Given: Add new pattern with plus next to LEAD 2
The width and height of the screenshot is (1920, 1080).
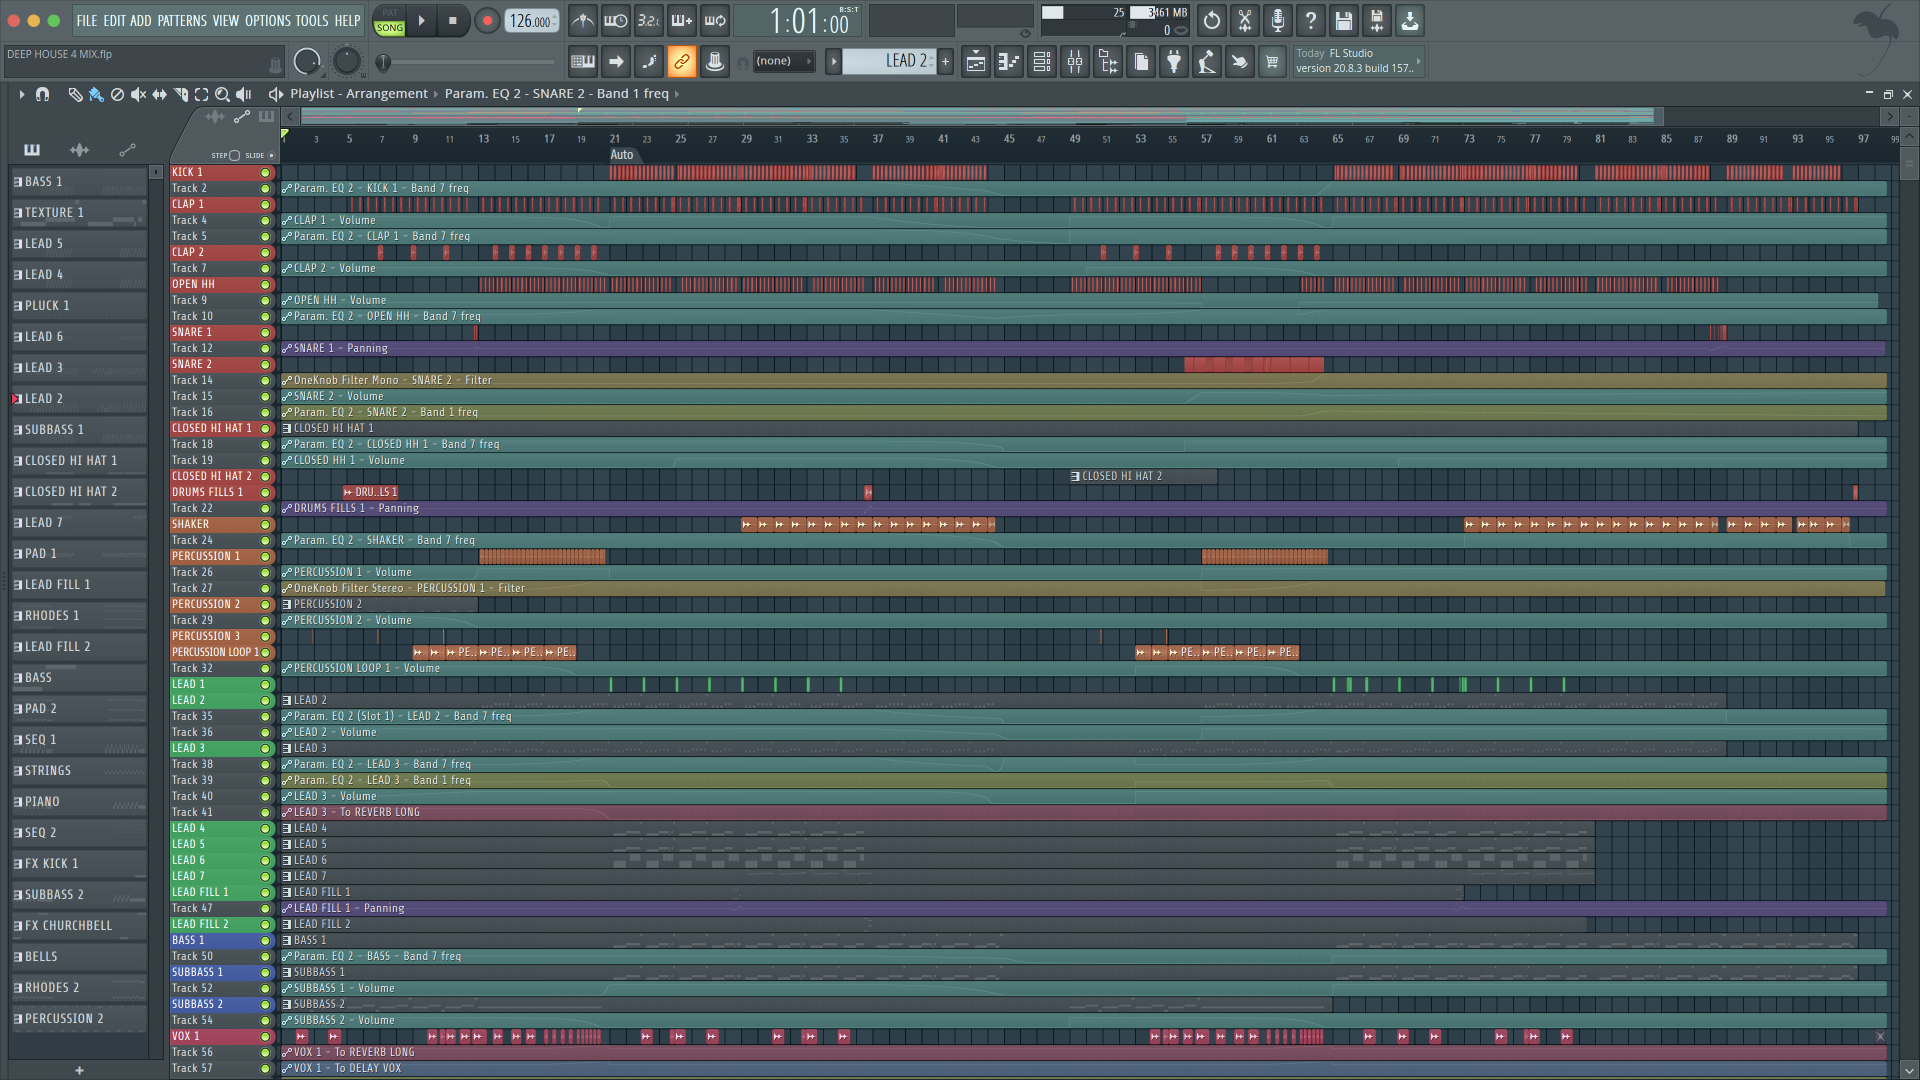Looking at the screenshot, I should coord(945,61).
